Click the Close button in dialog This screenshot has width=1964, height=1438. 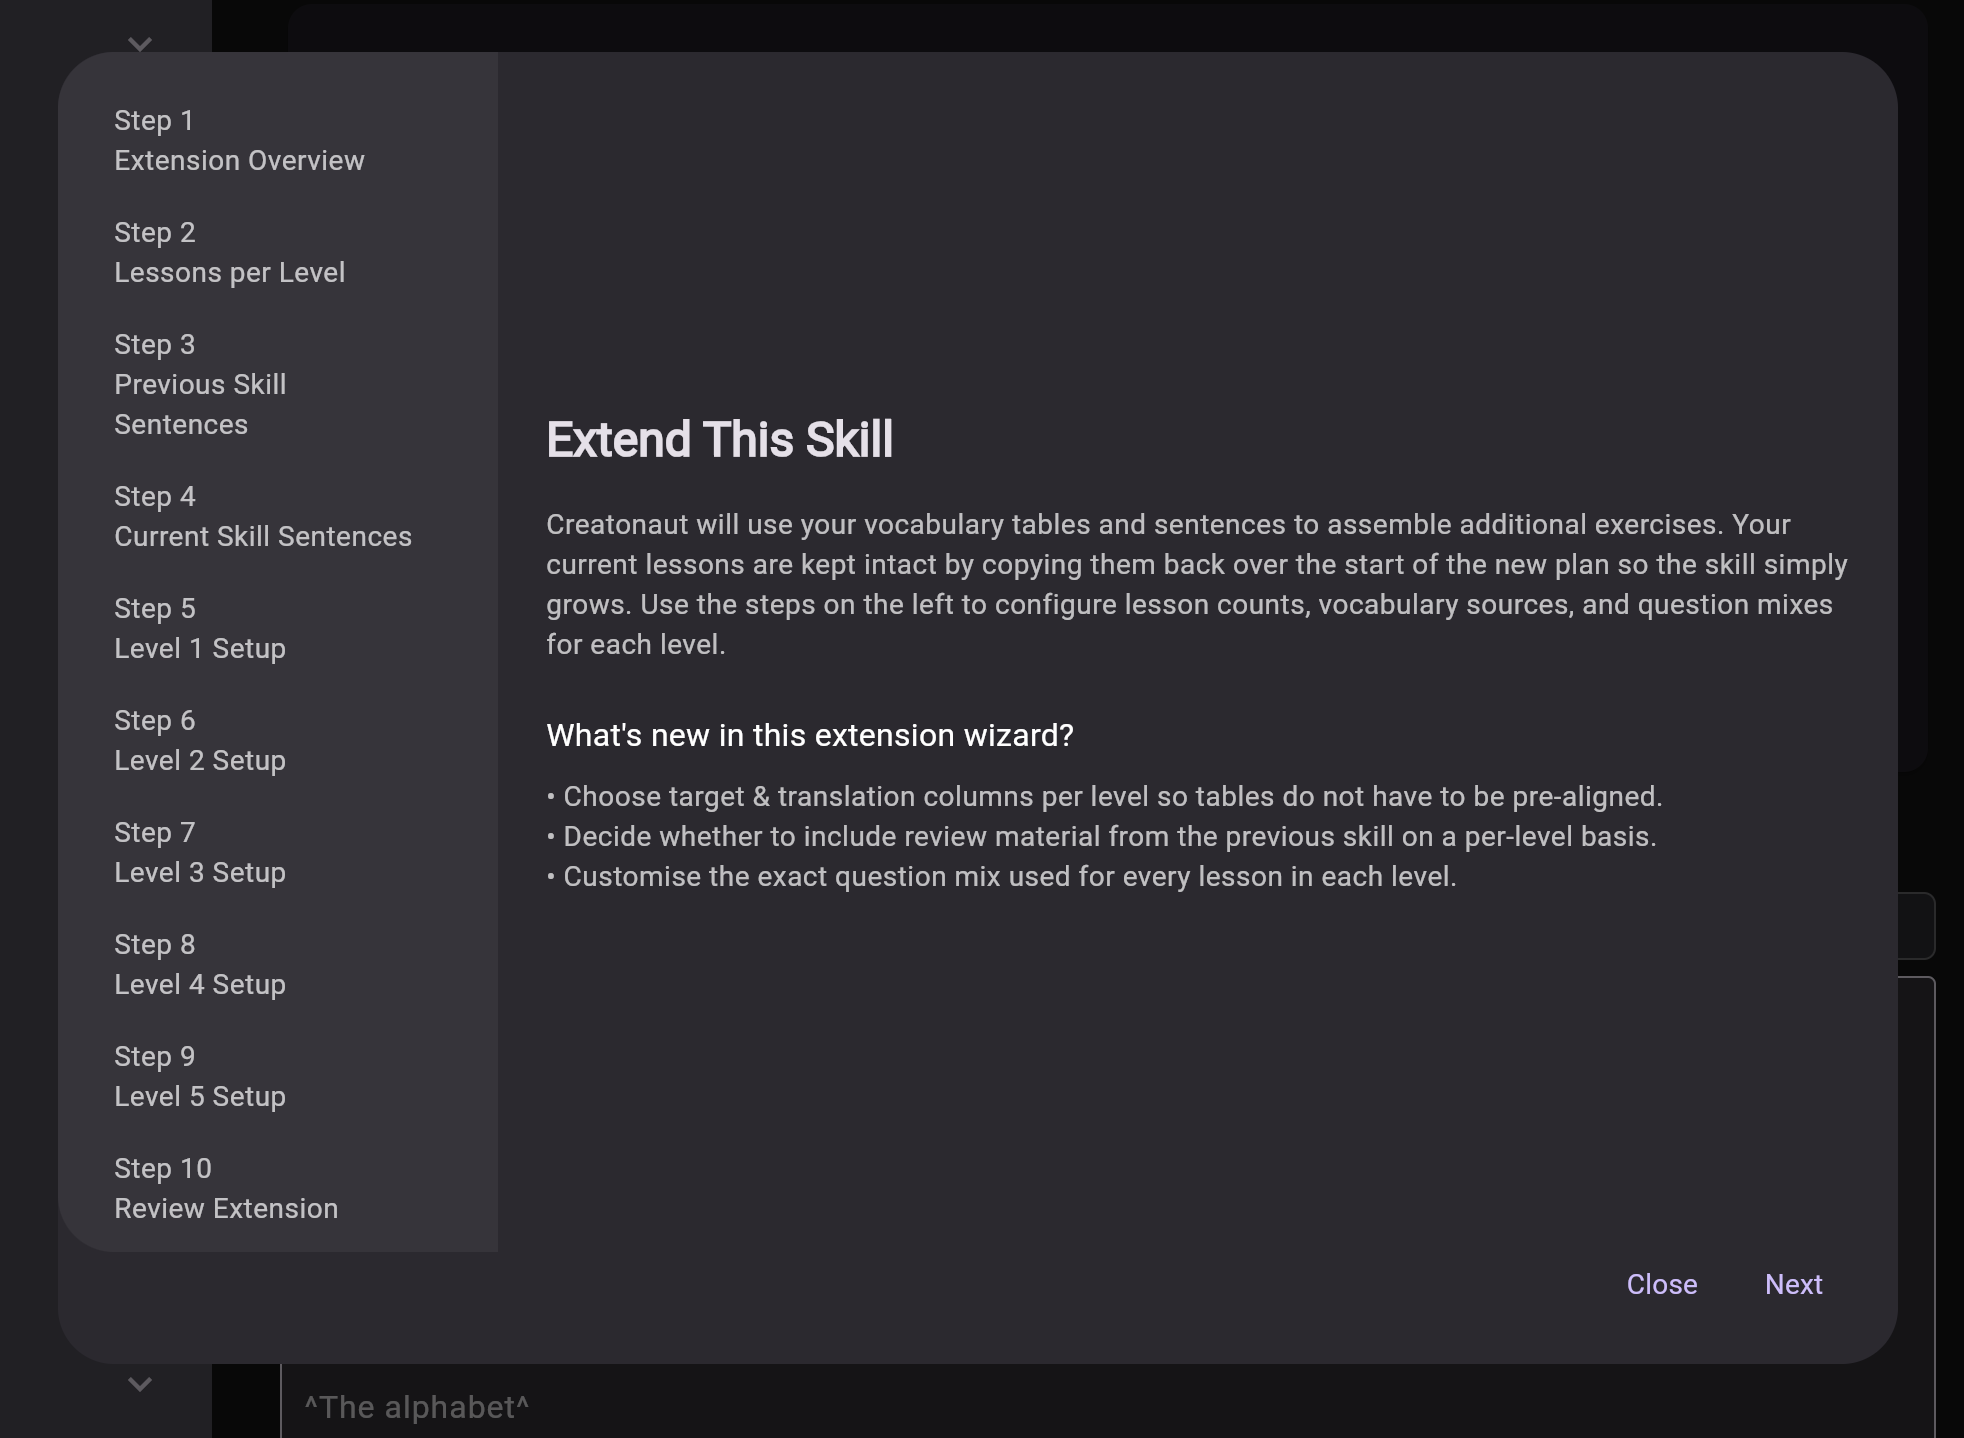pyautogui.click(x=1661, y=1284)
